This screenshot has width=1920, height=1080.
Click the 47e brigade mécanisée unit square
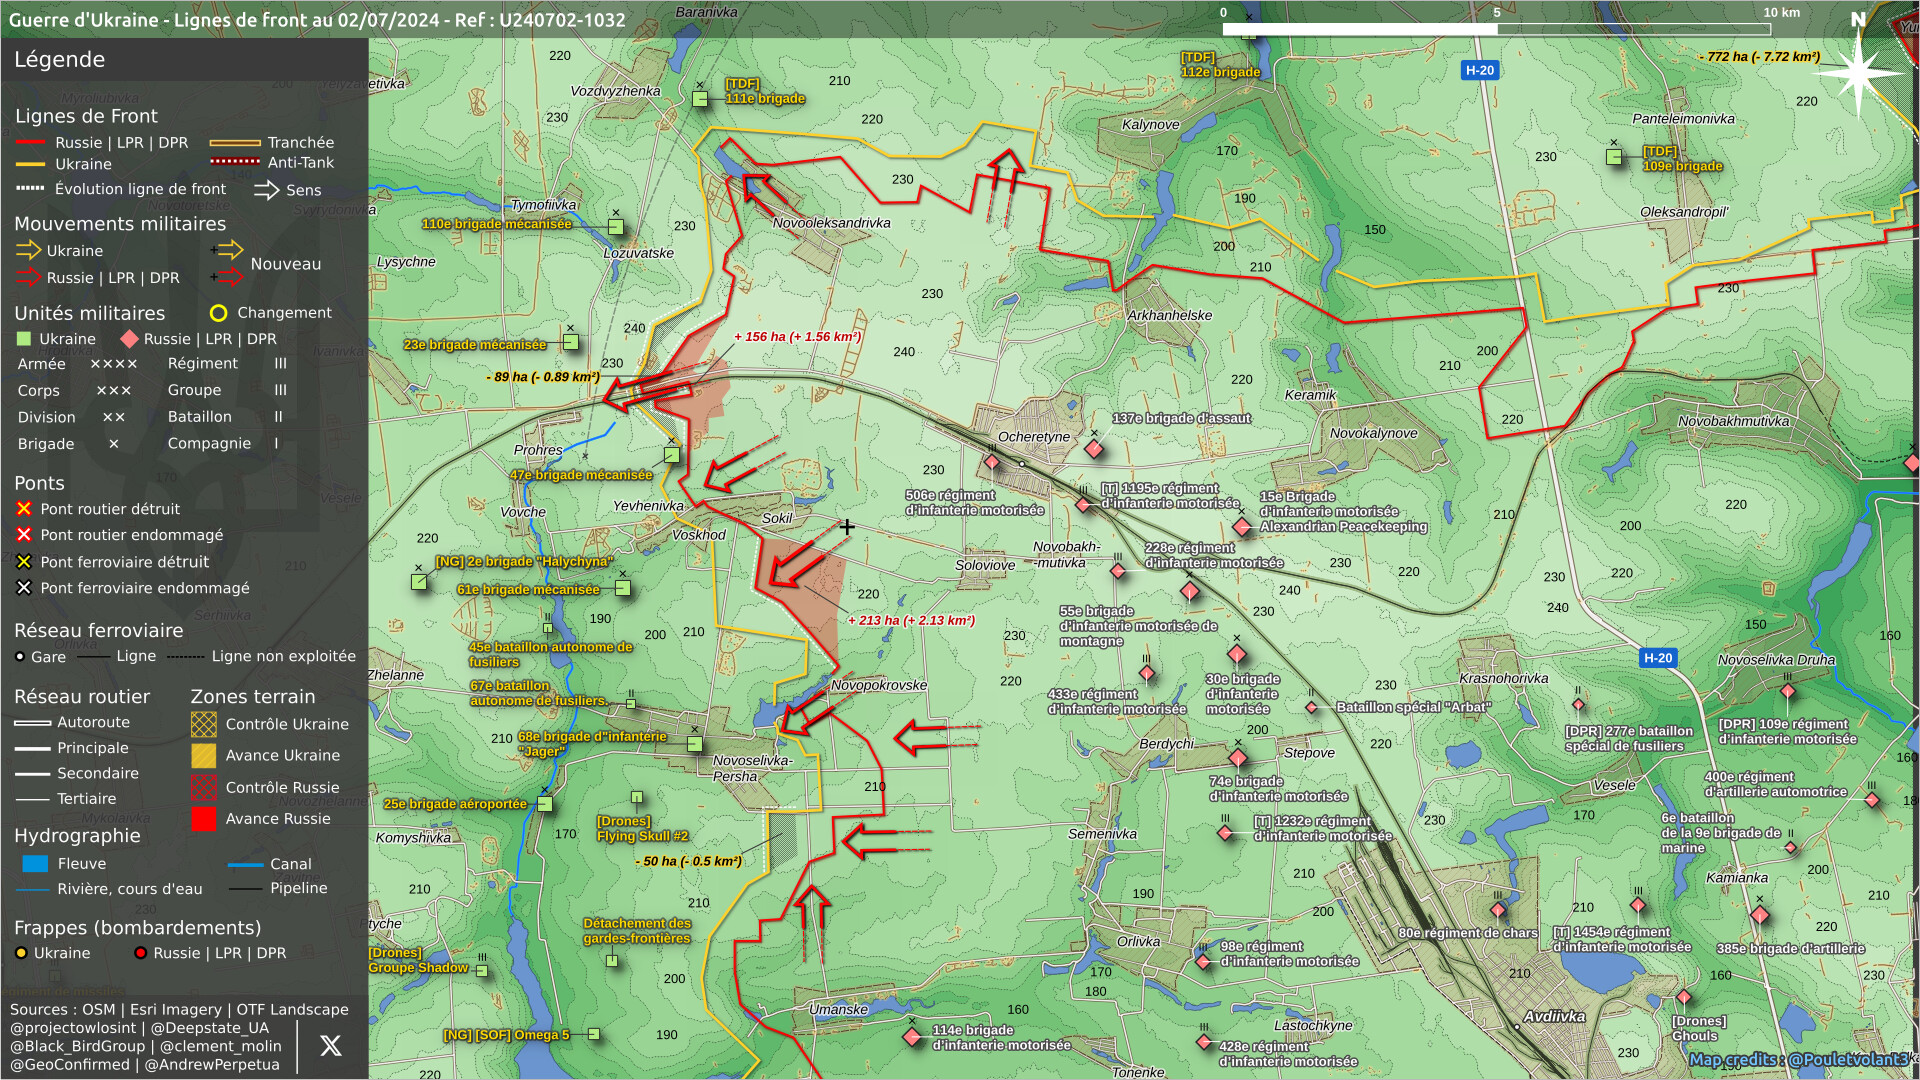672,455
